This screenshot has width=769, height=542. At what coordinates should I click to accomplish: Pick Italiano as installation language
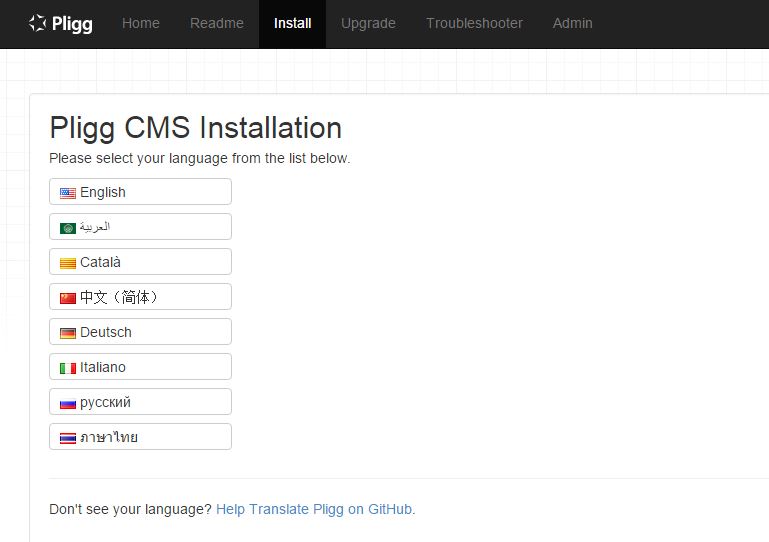(x=140, y=367)
